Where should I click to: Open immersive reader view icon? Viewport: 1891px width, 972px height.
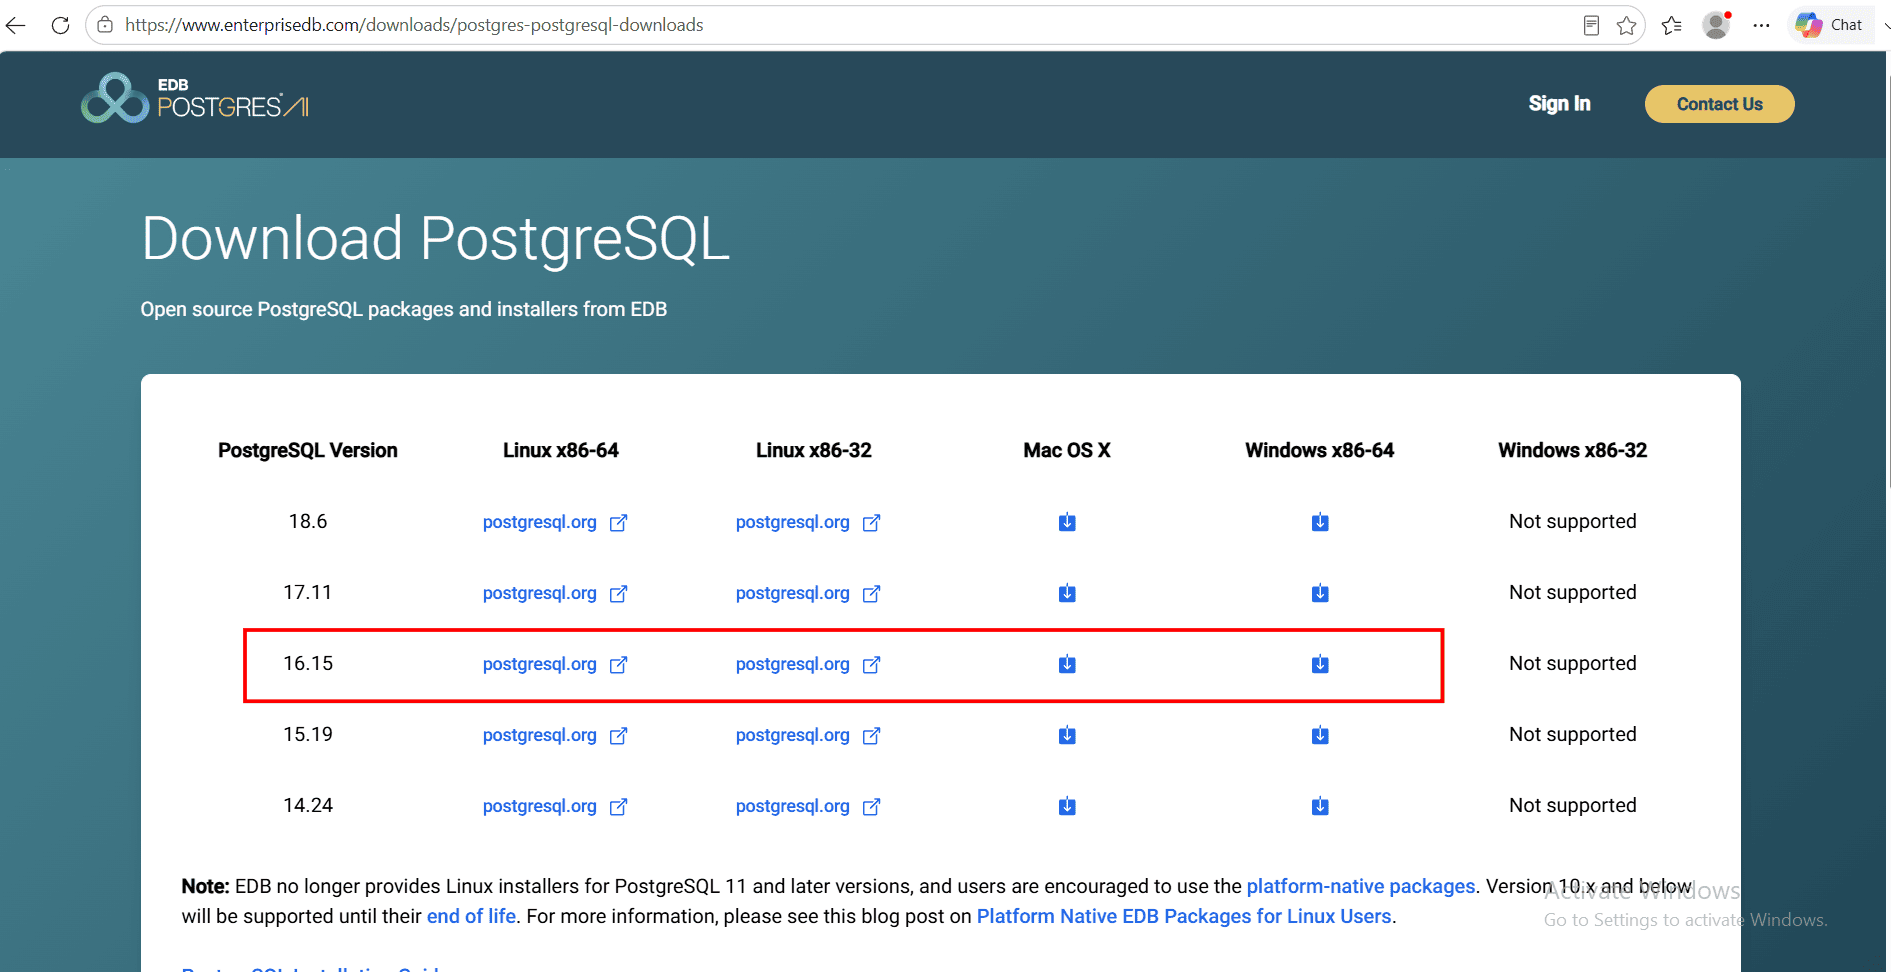point(1591,25)
